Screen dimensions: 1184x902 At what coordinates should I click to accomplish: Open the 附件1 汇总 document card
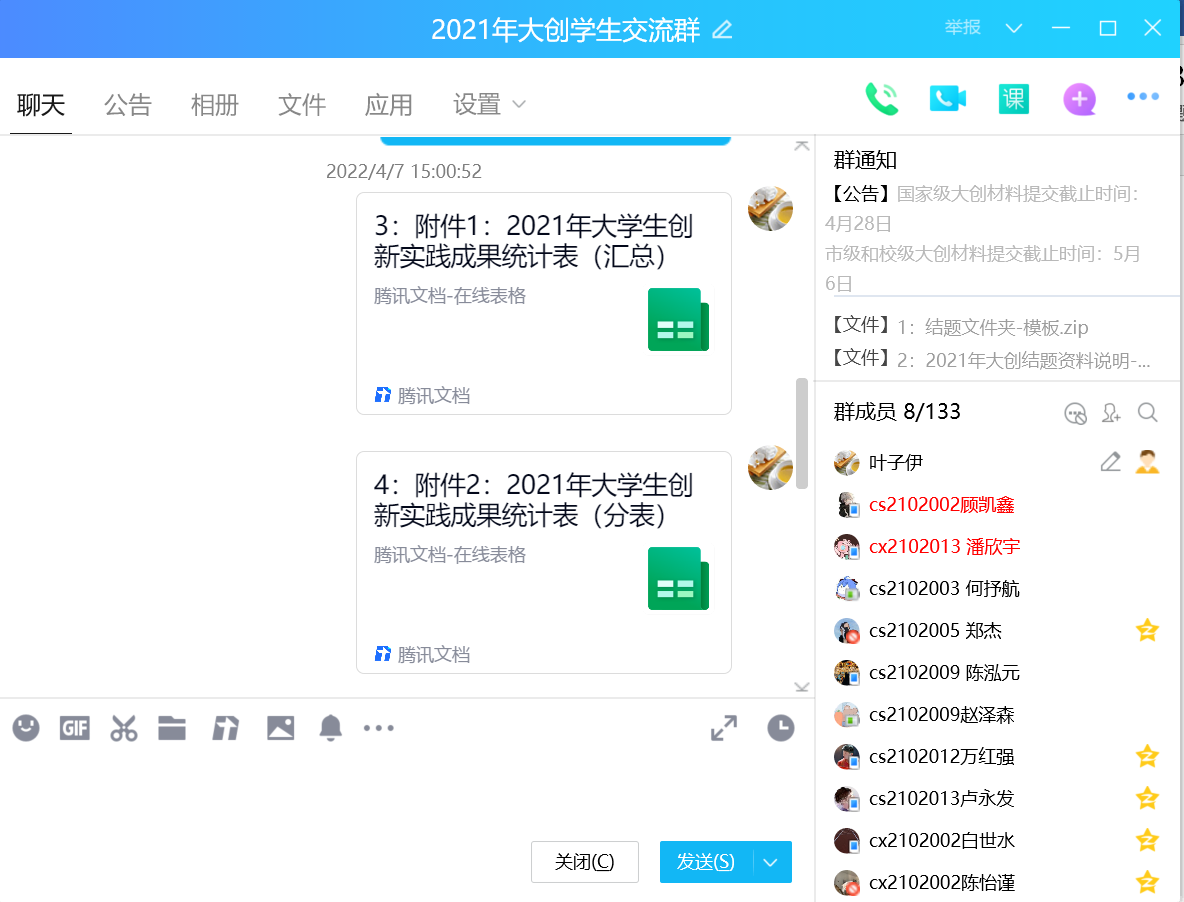(x=543, y=303)
